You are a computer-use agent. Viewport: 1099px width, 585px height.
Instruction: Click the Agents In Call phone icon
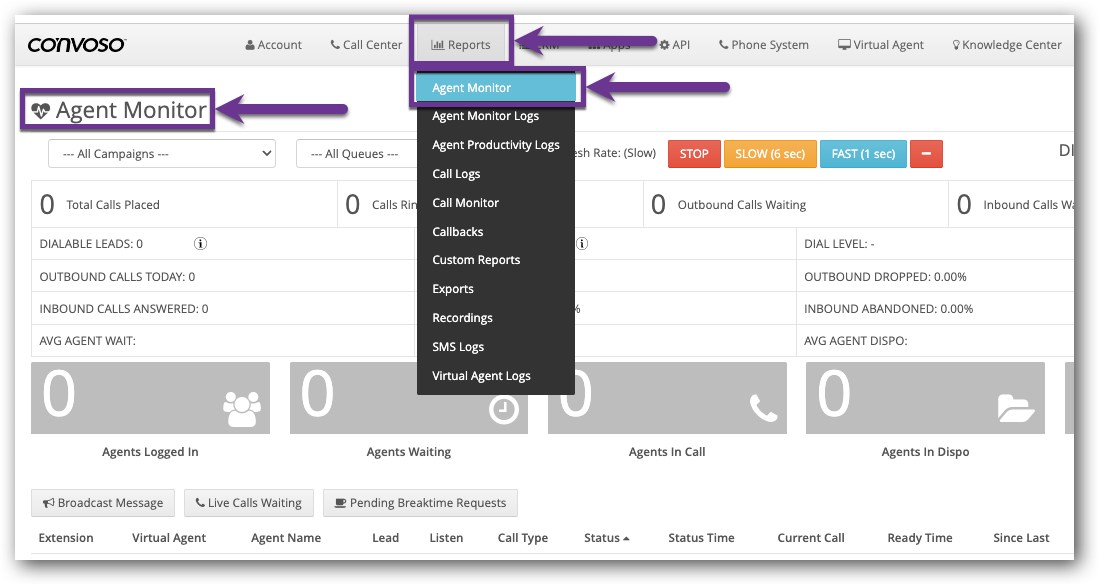(763, 408)
